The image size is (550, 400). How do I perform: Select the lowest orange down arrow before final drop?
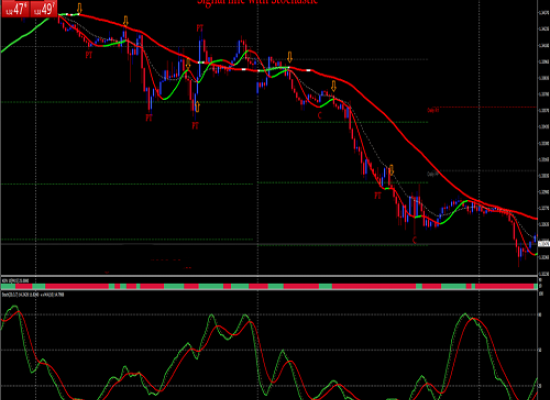[x=391, y=170]
